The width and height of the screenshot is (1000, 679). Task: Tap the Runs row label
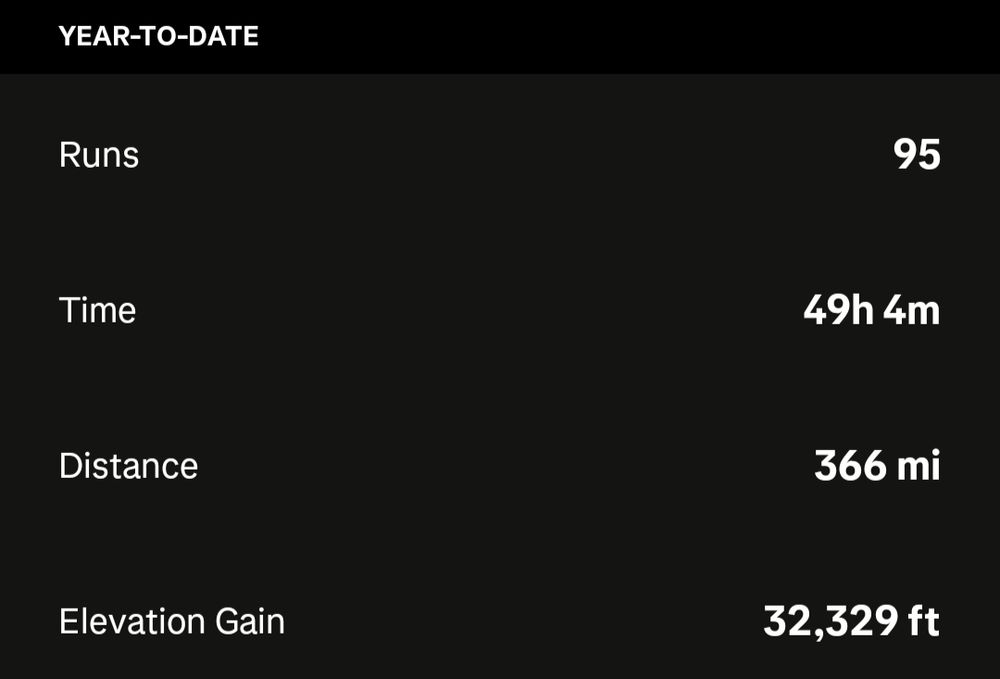click(x=99, y=155)
